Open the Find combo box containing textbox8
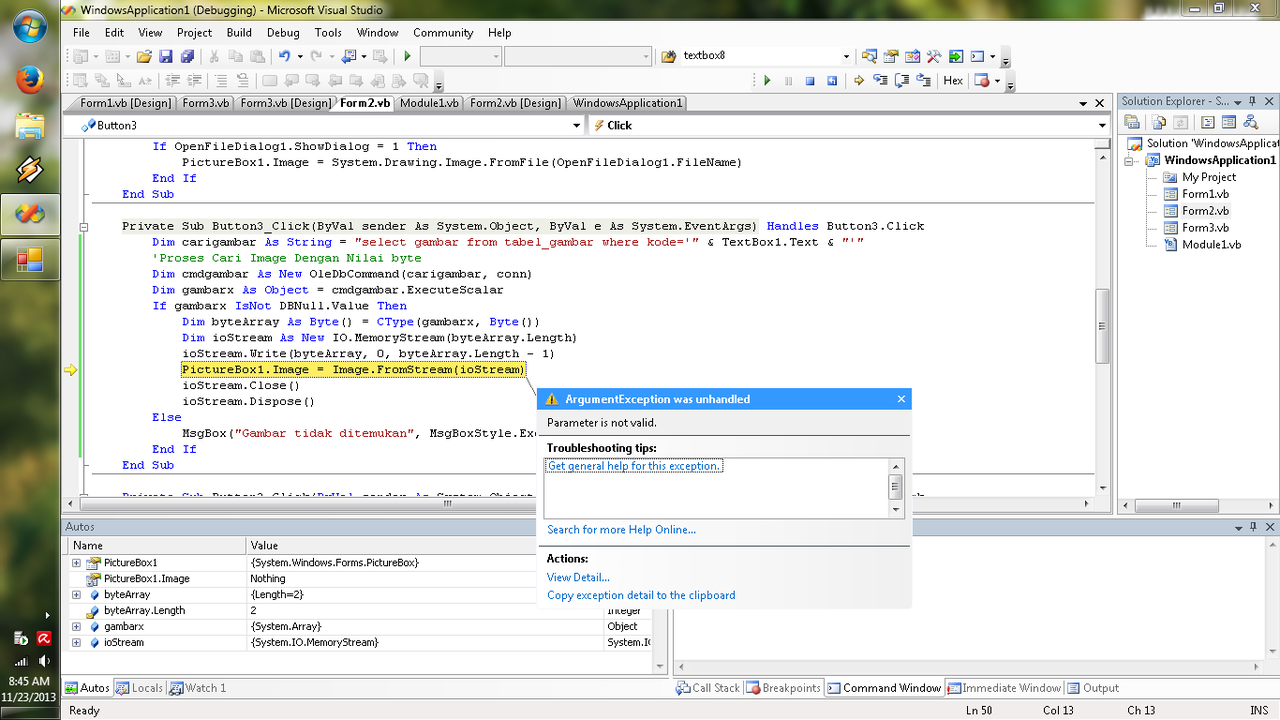1280x720 pixels. (x=846, y=56)
